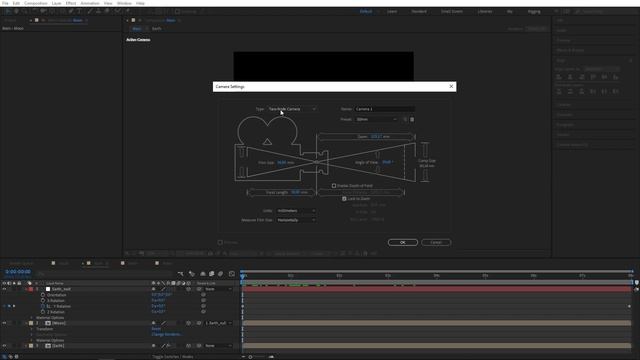Hide the Moon layer eye
Screen dimensions: 640x360
pos(4,323)
